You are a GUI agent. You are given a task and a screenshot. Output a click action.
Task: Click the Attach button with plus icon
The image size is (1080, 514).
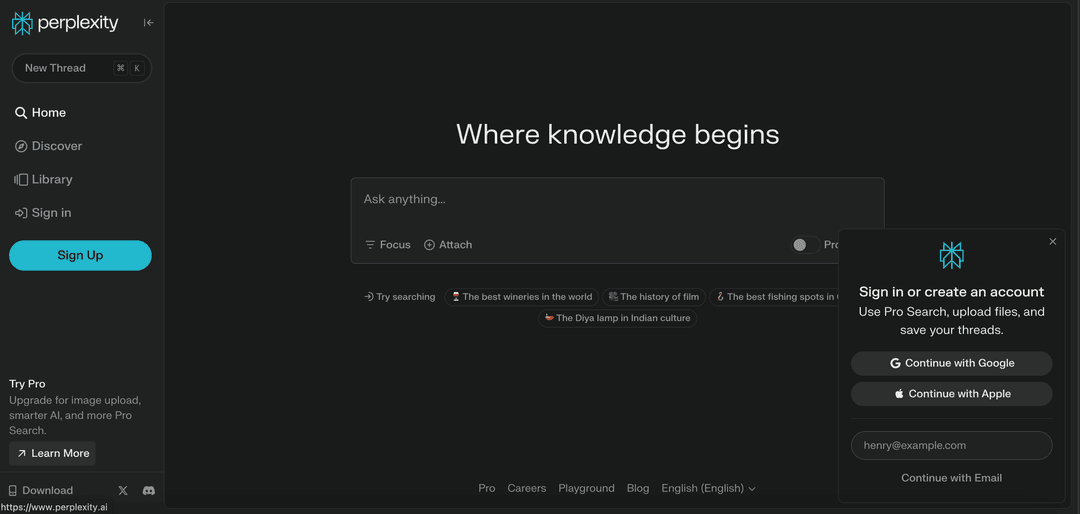(448, 245)
